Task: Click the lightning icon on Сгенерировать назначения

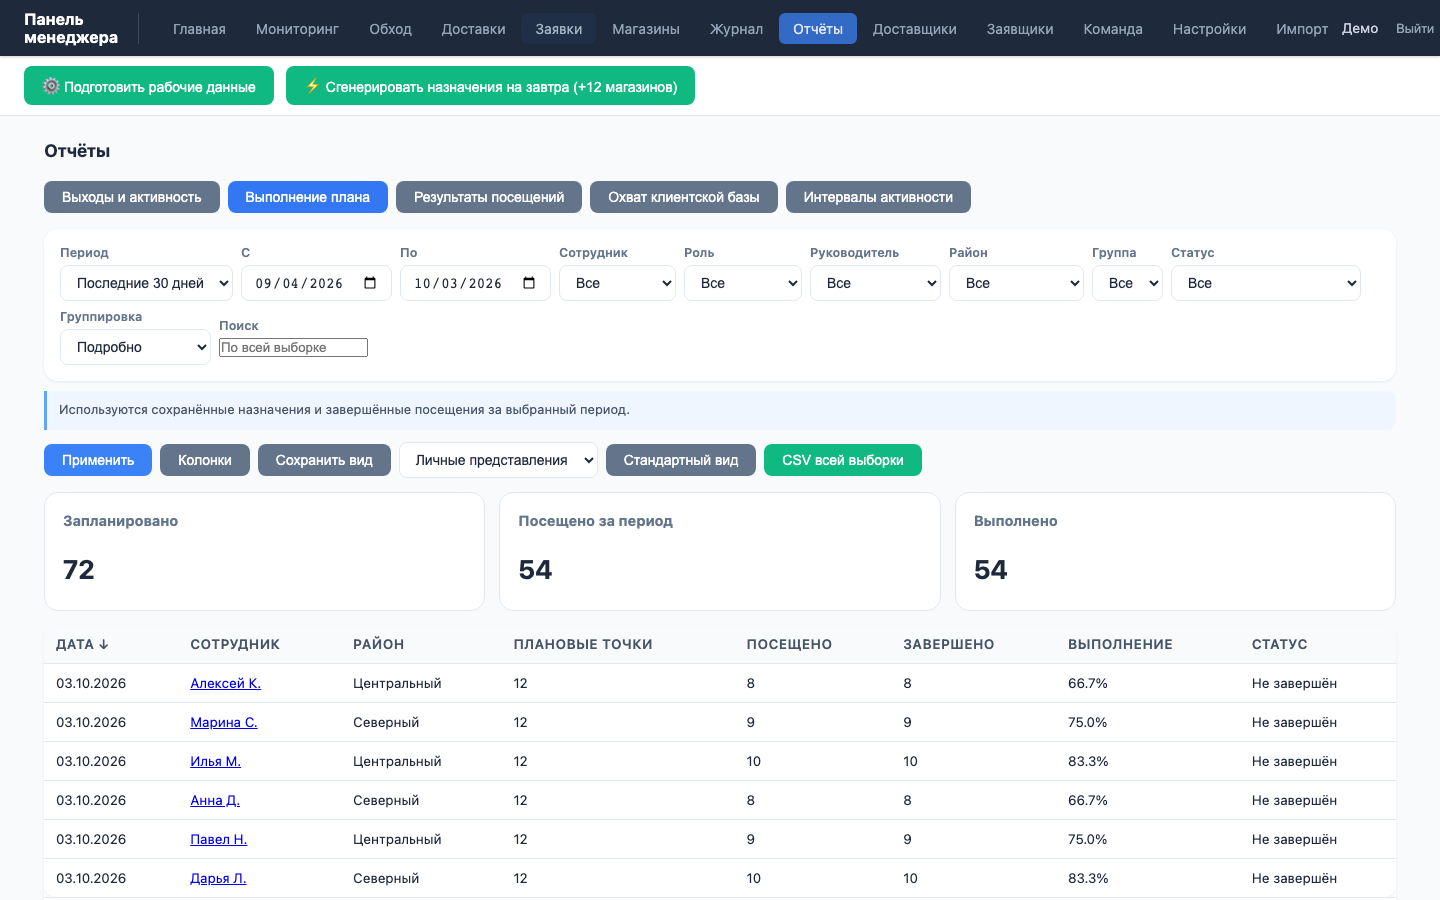Action: point(312,86)
